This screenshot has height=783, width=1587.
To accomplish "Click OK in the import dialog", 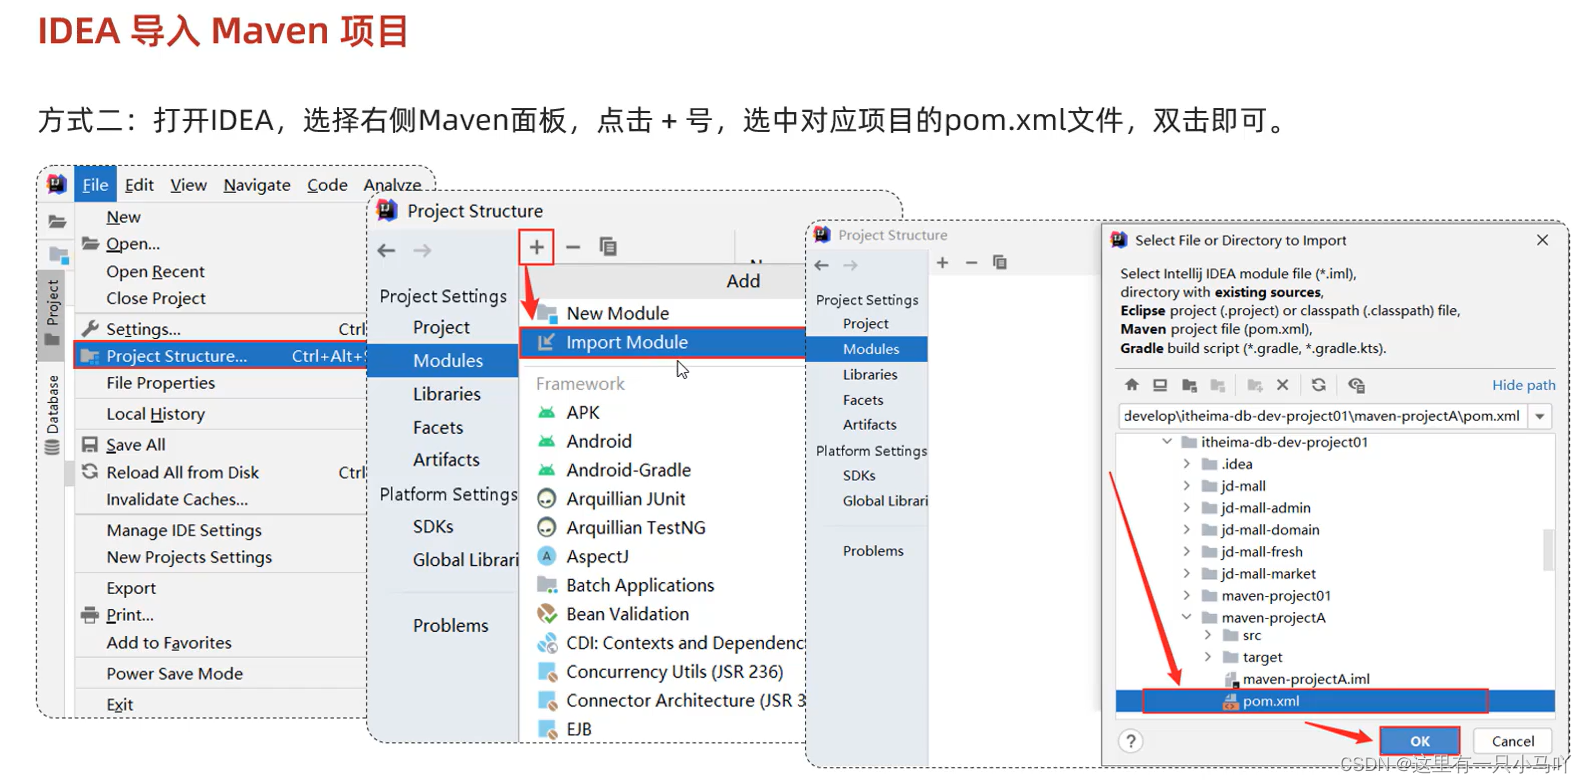I will 1420,741.
